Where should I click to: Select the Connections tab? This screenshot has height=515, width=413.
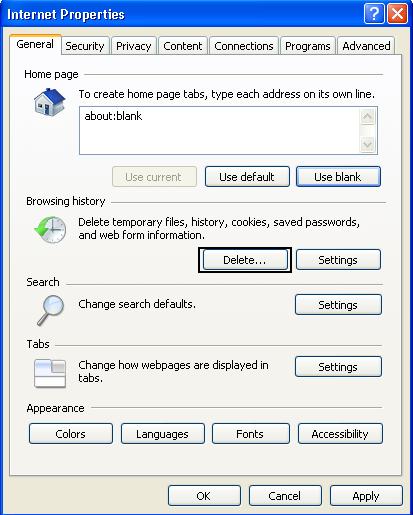coord(244,46)
